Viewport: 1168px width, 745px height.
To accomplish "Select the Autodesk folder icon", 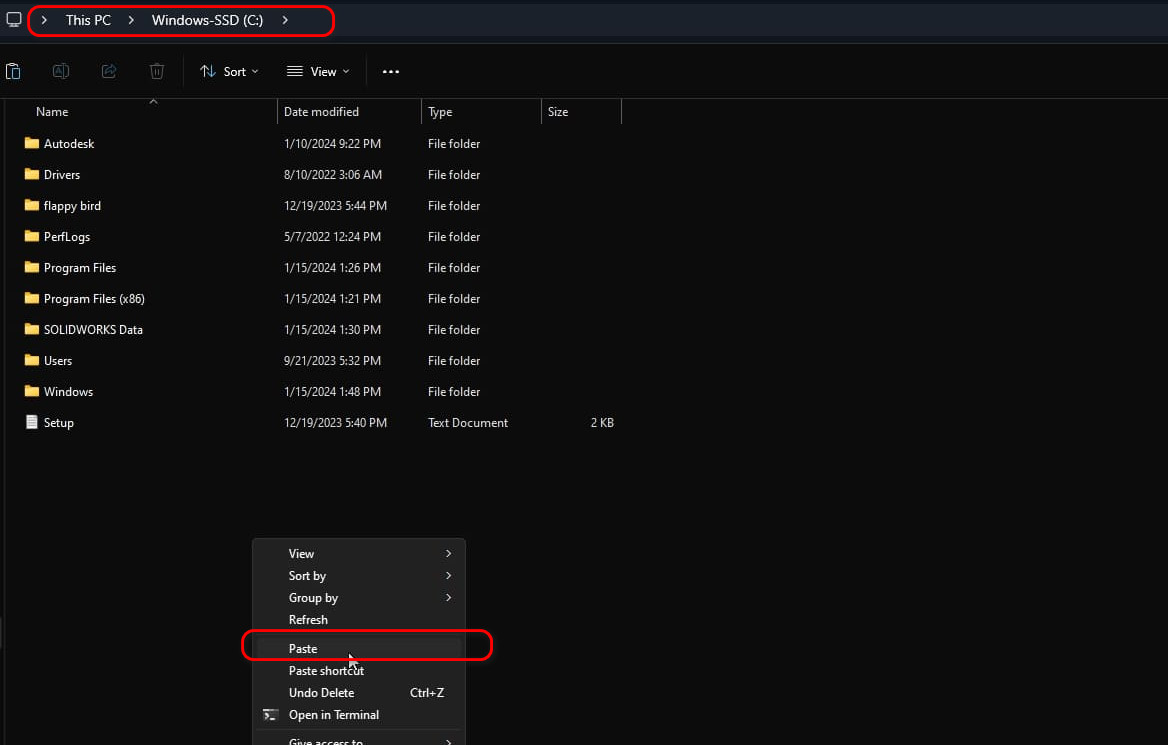I will [31, 143].
